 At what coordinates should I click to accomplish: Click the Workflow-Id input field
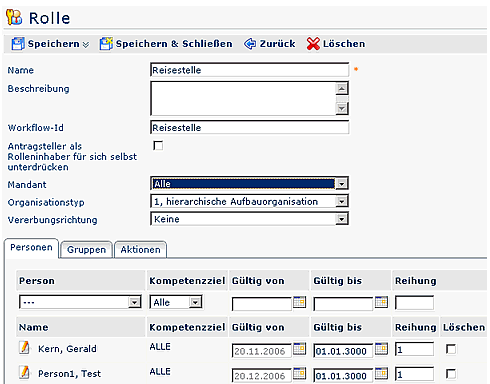[249, 128]
